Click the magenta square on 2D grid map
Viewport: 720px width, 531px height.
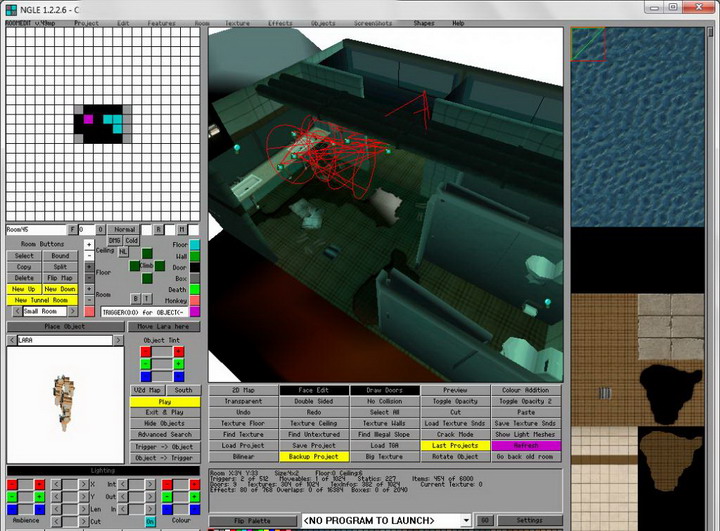click(88, 119)
